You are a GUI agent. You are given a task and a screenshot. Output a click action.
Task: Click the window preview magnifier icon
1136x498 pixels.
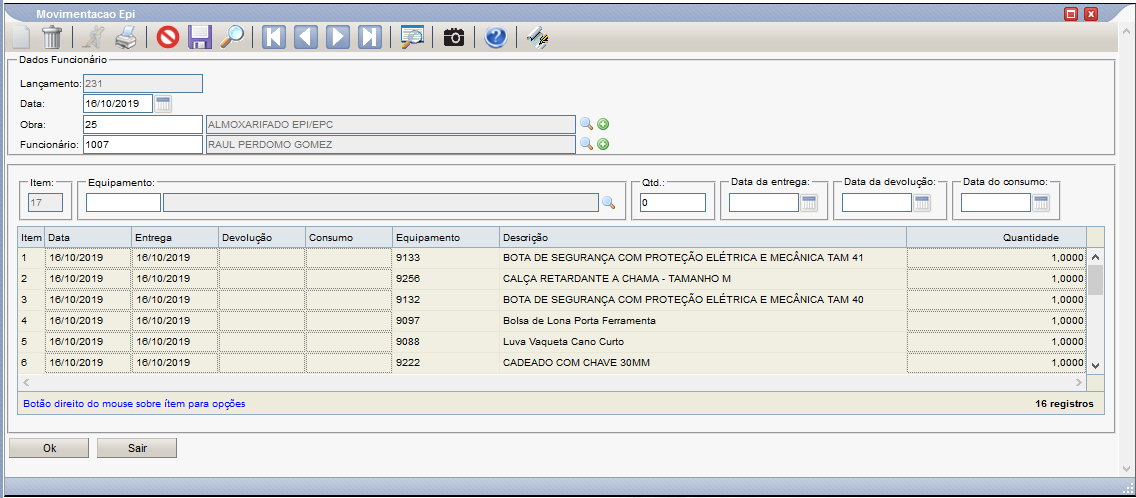point(412,37)
